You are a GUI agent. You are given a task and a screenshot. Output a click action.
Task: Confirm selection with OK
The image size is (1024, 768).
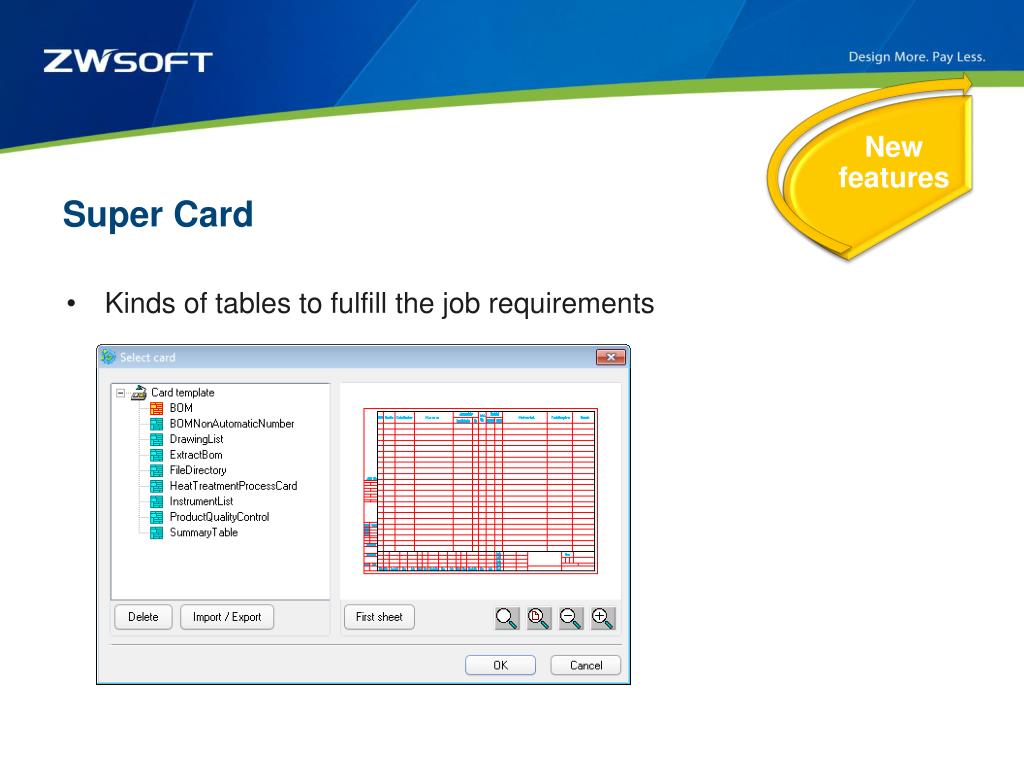[500, 665]
